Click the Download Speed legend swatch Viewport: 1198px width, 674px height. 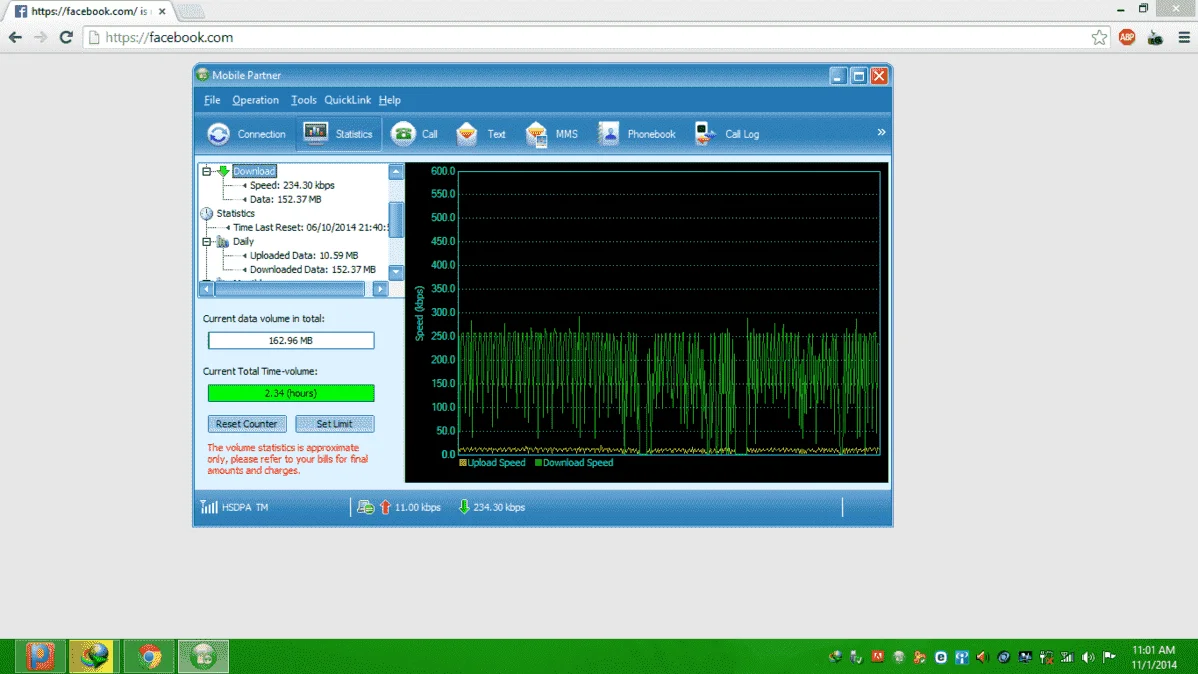pos(538,462)
